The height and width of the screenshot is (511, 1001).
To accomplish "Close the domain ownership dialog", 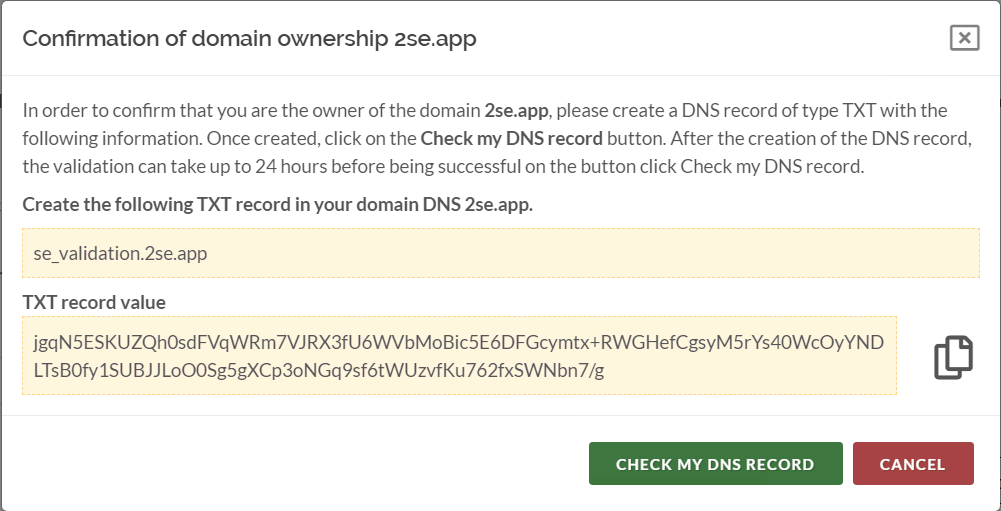I will [963, 38].
